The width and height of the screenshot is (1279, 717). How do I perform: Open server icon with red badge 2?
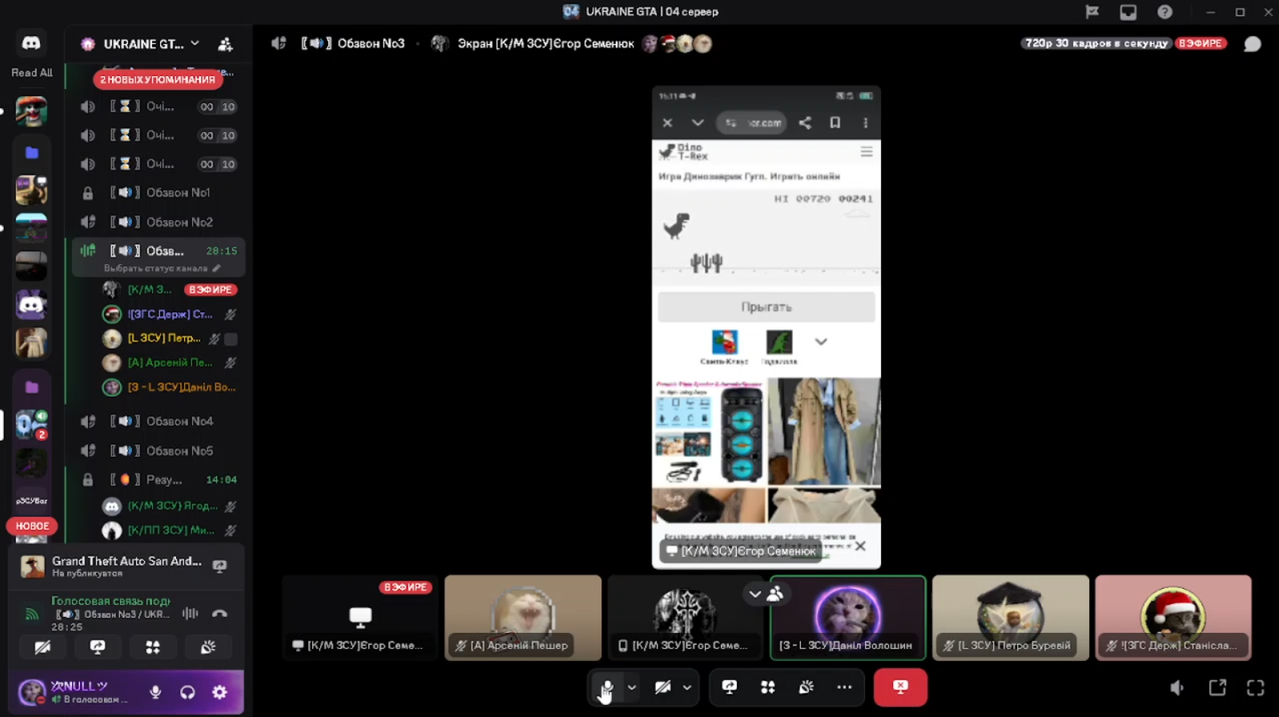pyautogui.click(x=31, y=425)
